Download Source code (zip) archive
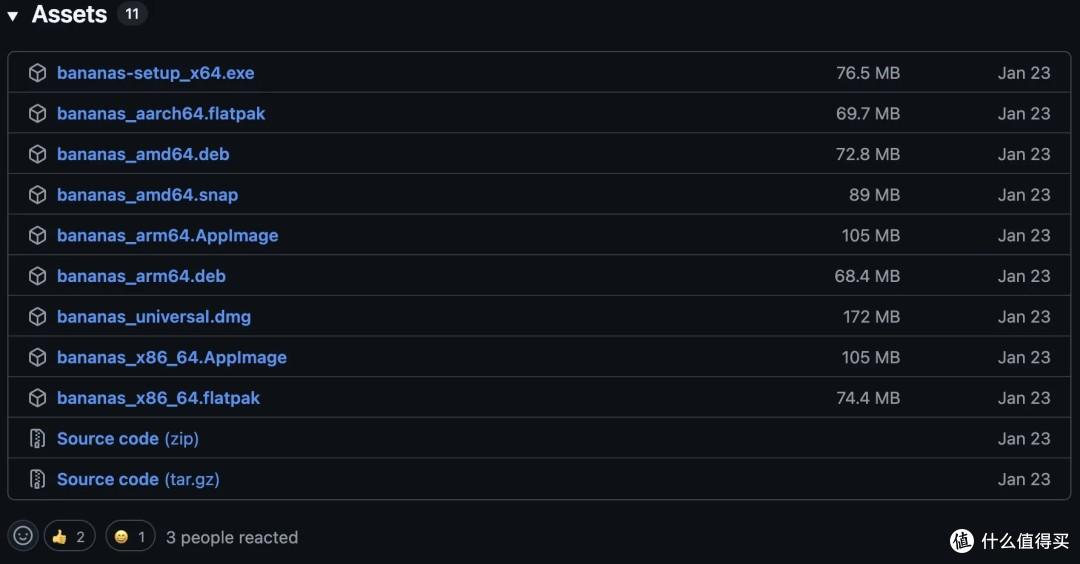1080x564 pixels. pyautogui.click(x=128, y=439)
